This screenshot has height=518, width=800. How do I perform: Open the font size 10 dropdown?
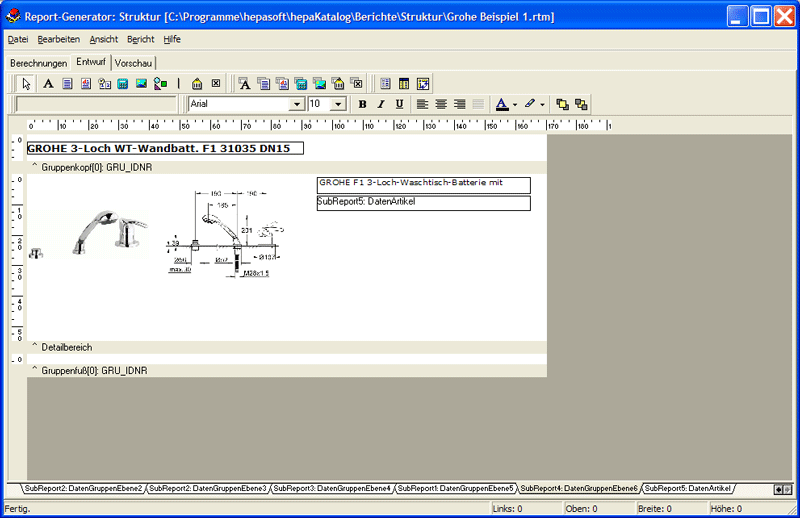338,104
